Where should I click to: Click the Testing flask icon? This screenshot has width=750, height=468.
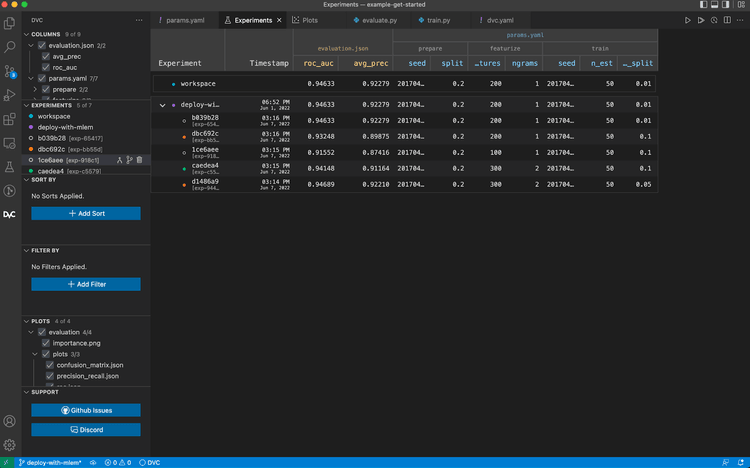10,167
